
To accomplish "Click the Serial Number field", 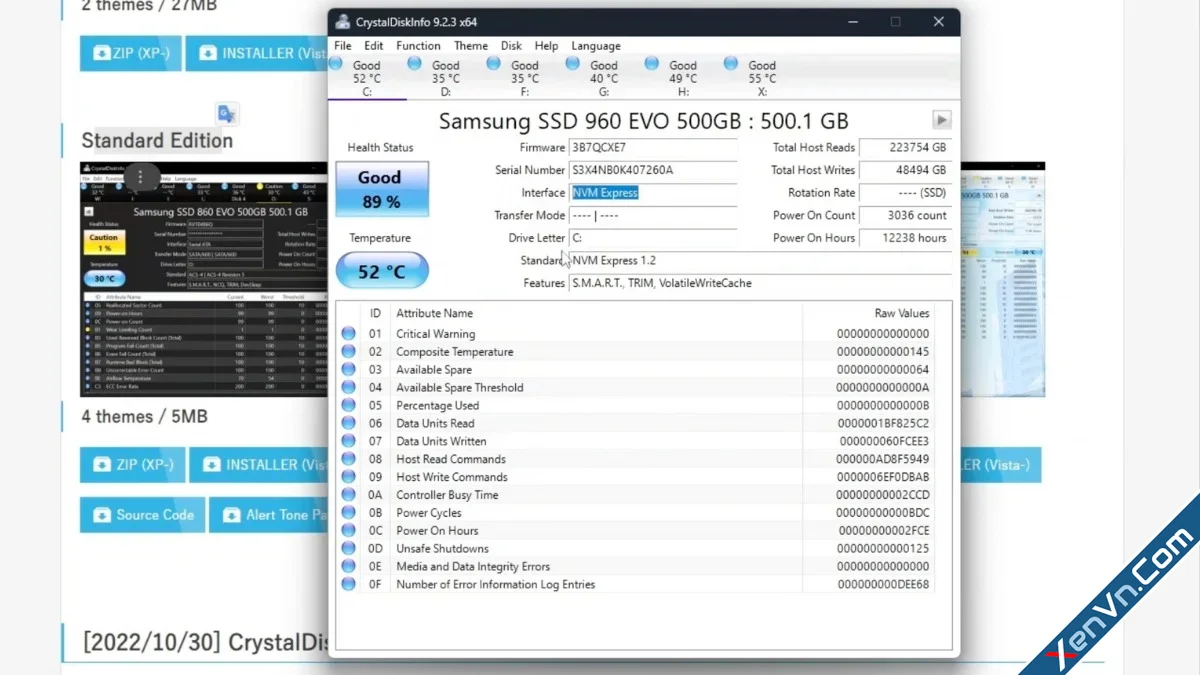I will coord(653,170).
